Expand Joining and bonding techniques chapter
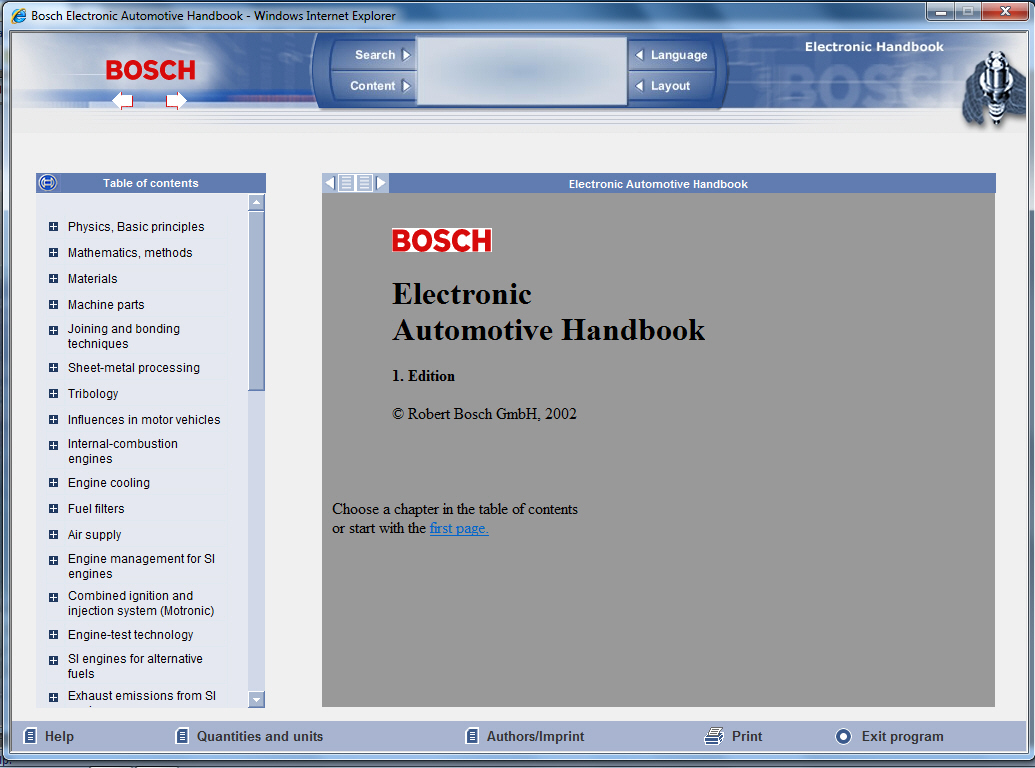The height and width of the screenshot is (768, 1035). 53,330
